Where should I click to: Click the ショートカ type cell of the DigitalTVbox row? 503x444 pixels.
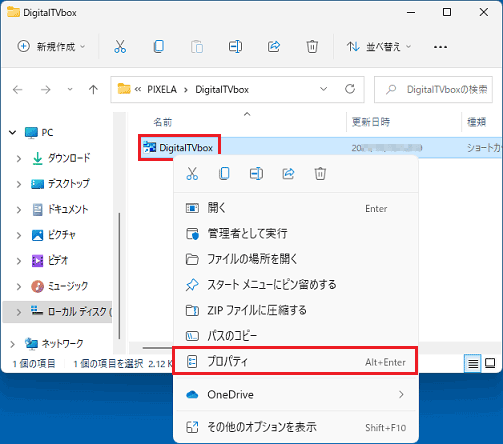(484, 148)
